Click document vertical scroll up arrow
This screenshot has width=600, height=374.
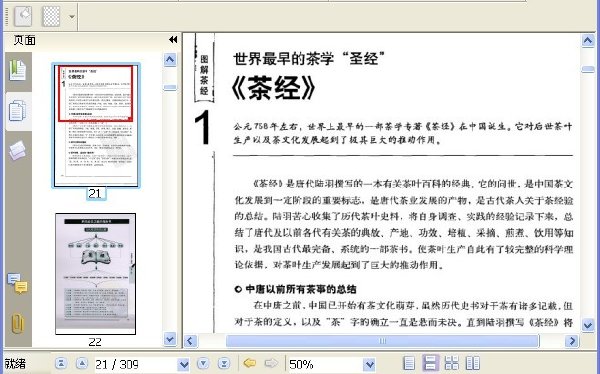coord(588,41)
